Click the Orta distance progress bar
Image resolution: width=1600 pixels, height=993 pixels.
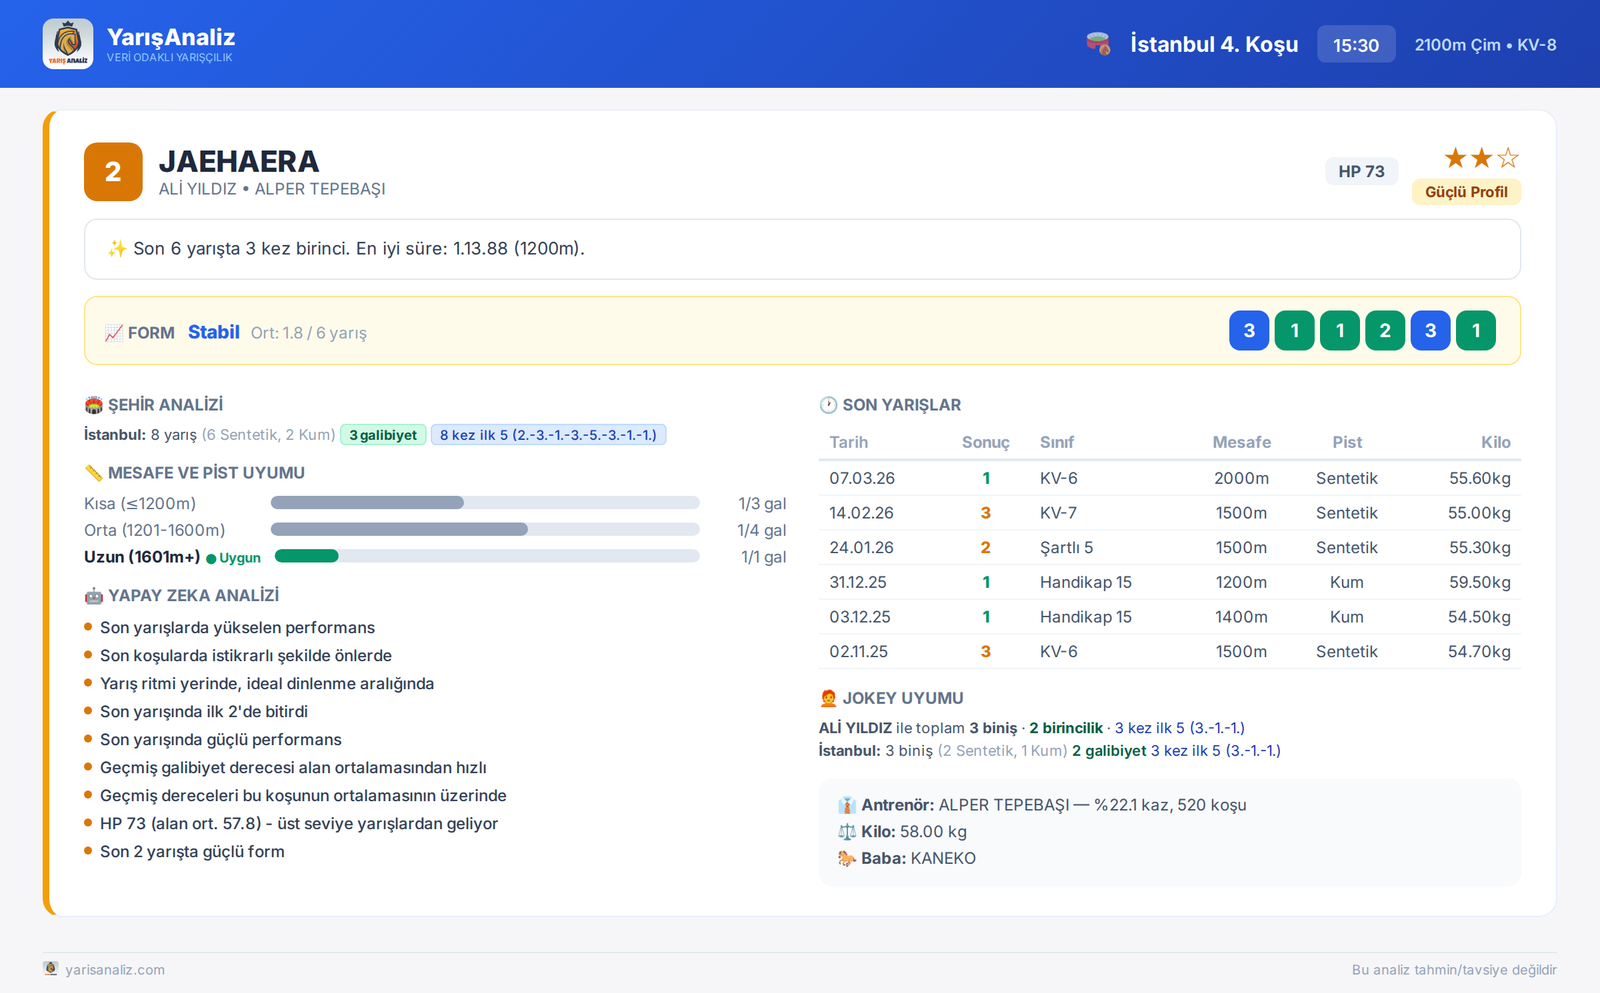tap(485, 530)
